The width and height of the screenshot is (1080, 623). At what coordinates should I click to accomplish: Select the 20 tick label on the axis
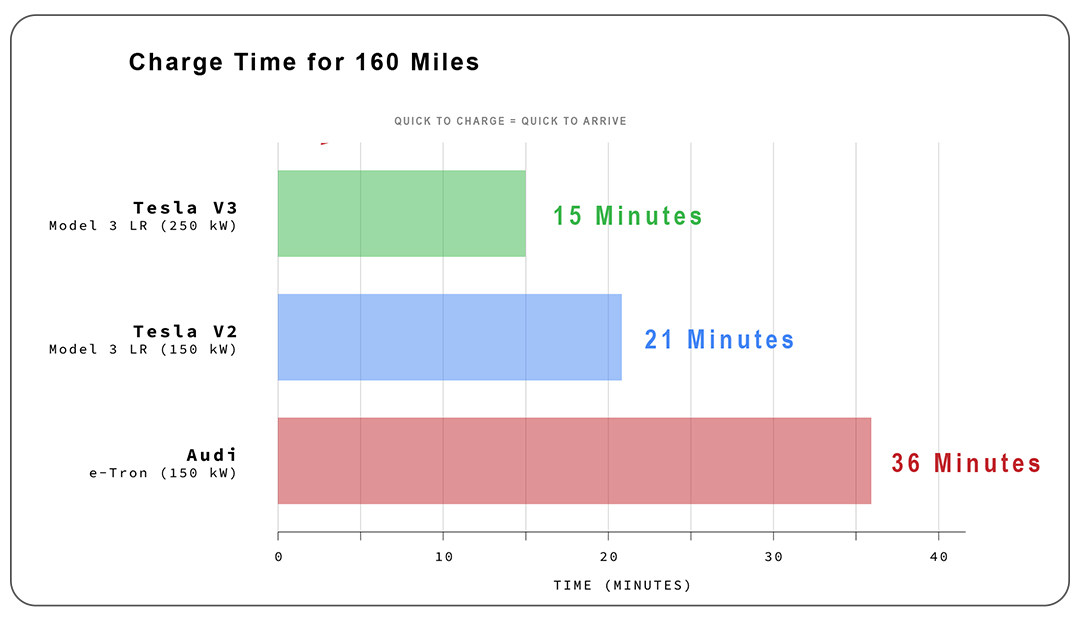[x=608, y=556]
